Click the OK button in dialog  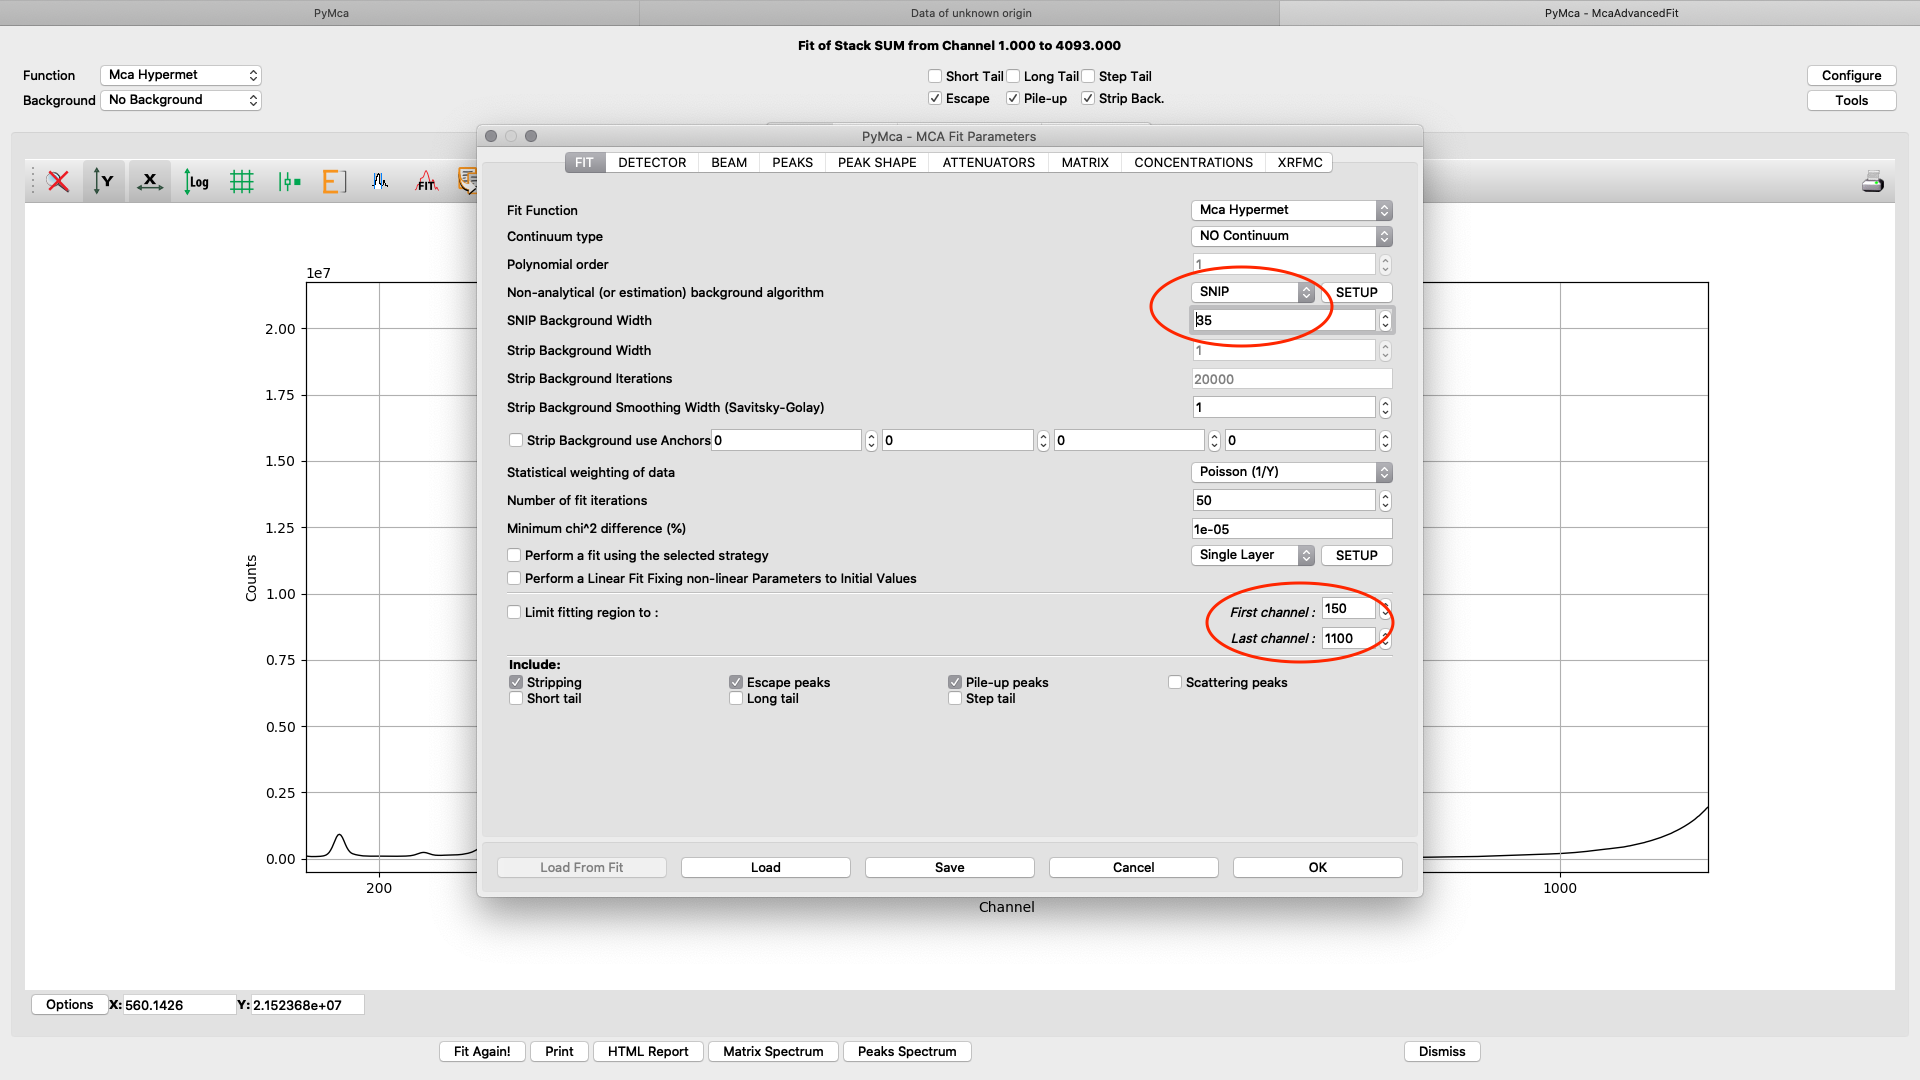click(1318, 867)
